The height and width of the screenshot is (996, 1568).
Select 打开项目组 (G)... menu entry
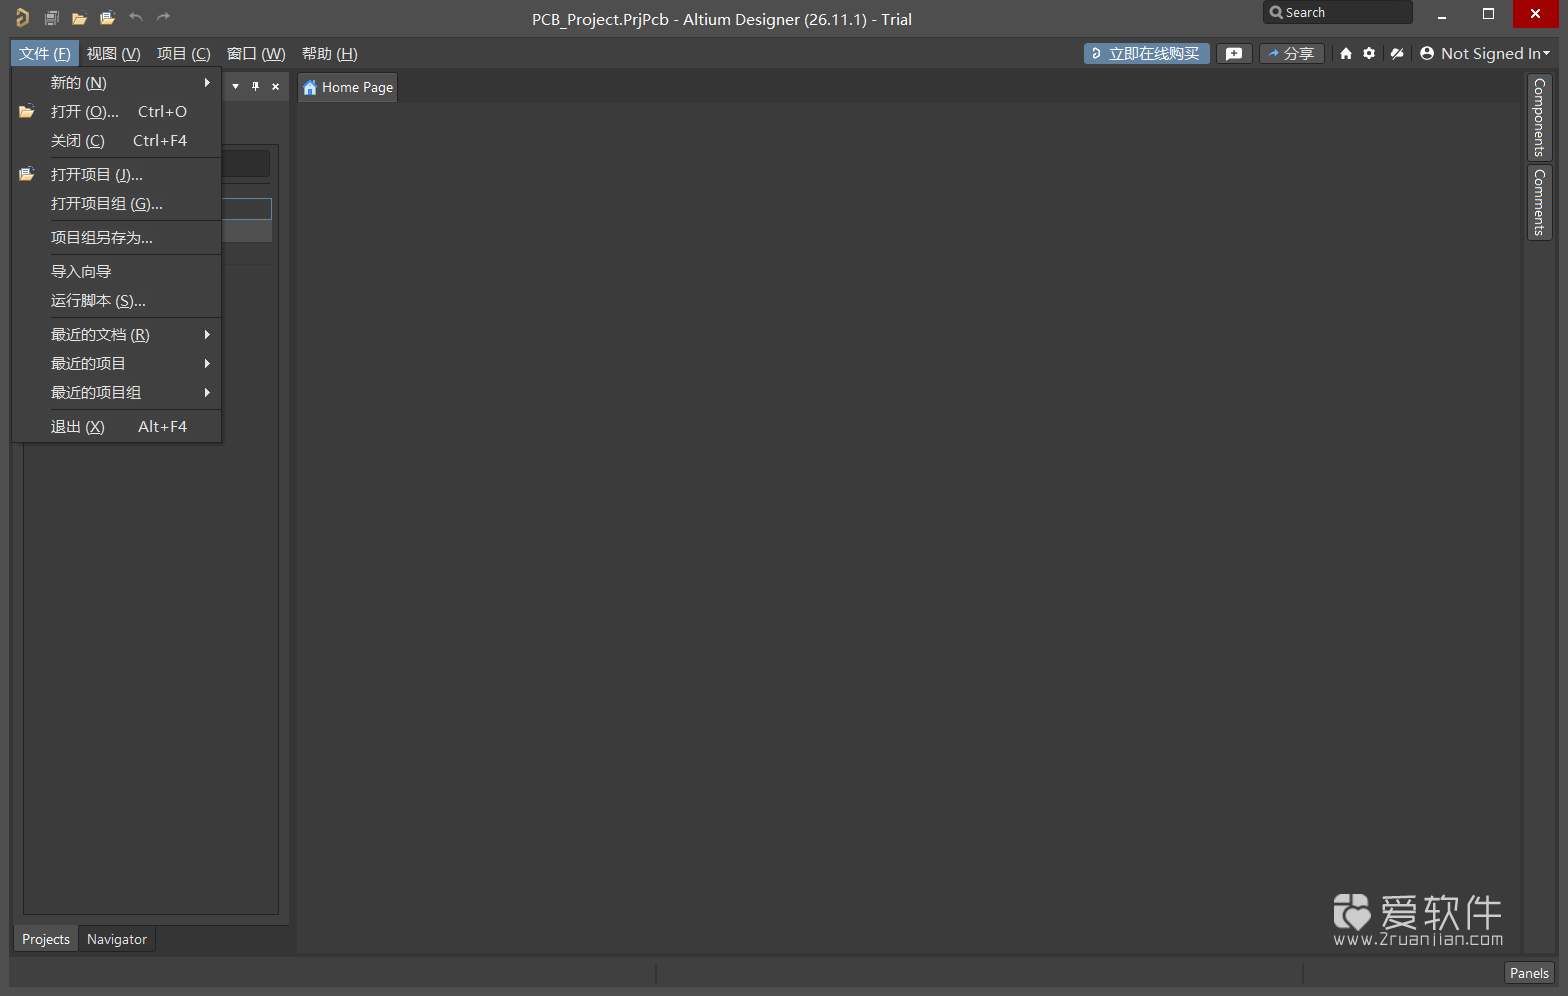tap(116, 204)
